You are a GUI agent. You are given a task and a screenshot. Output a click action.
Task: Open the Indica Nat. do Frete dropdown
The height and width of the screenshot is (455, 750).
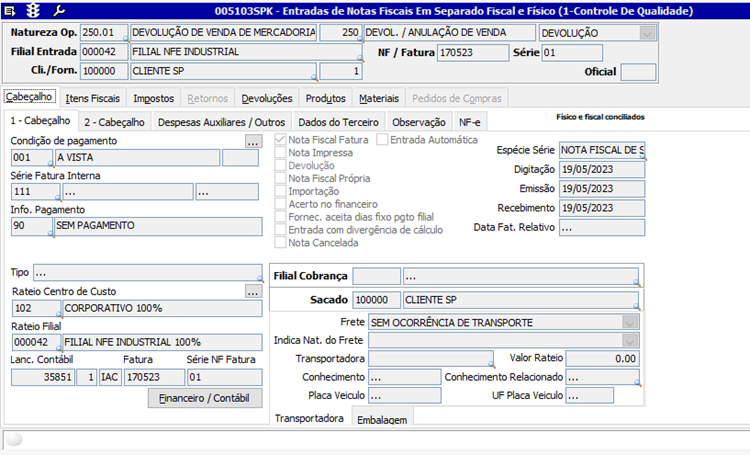629,341
